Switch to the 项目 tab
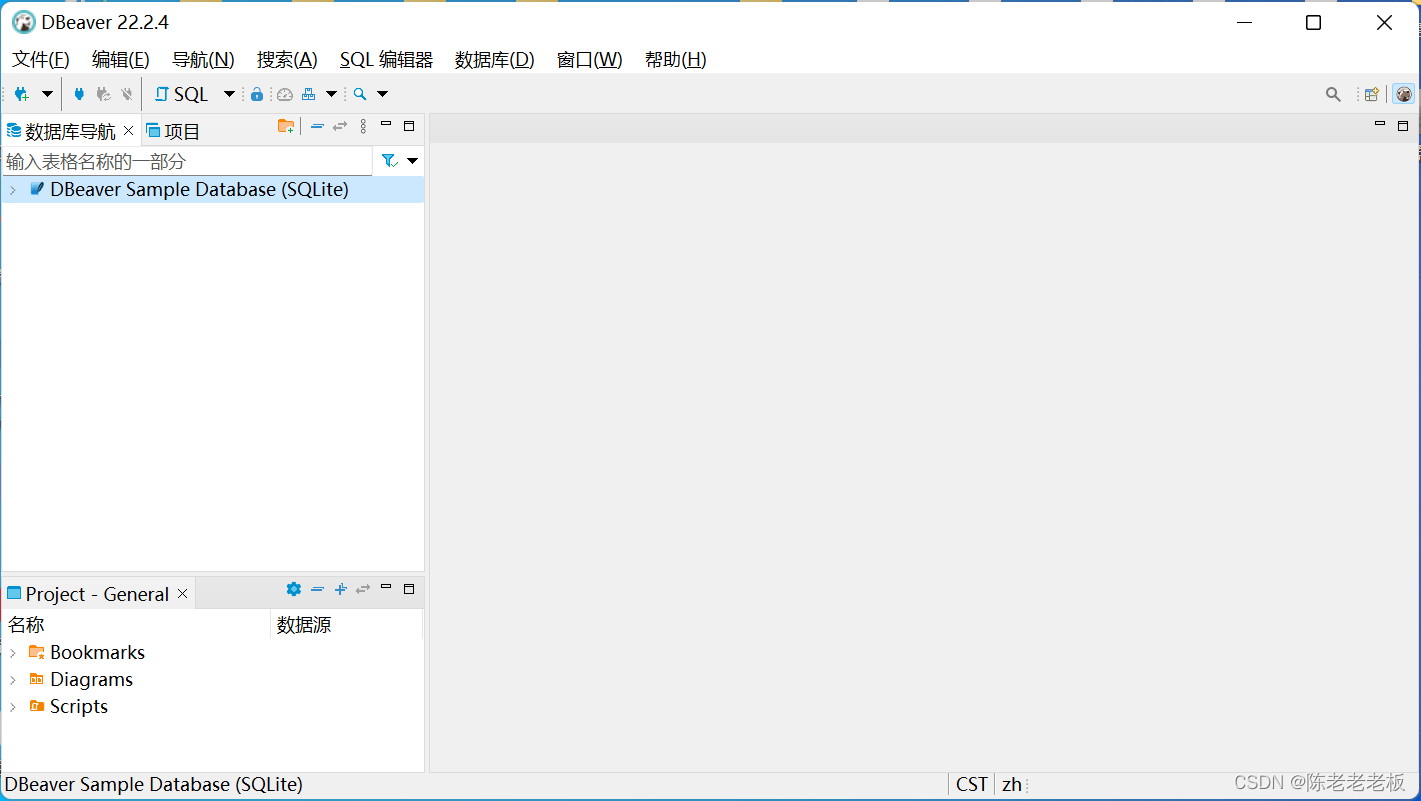The image size is (1421, 801). coord(173,131)
